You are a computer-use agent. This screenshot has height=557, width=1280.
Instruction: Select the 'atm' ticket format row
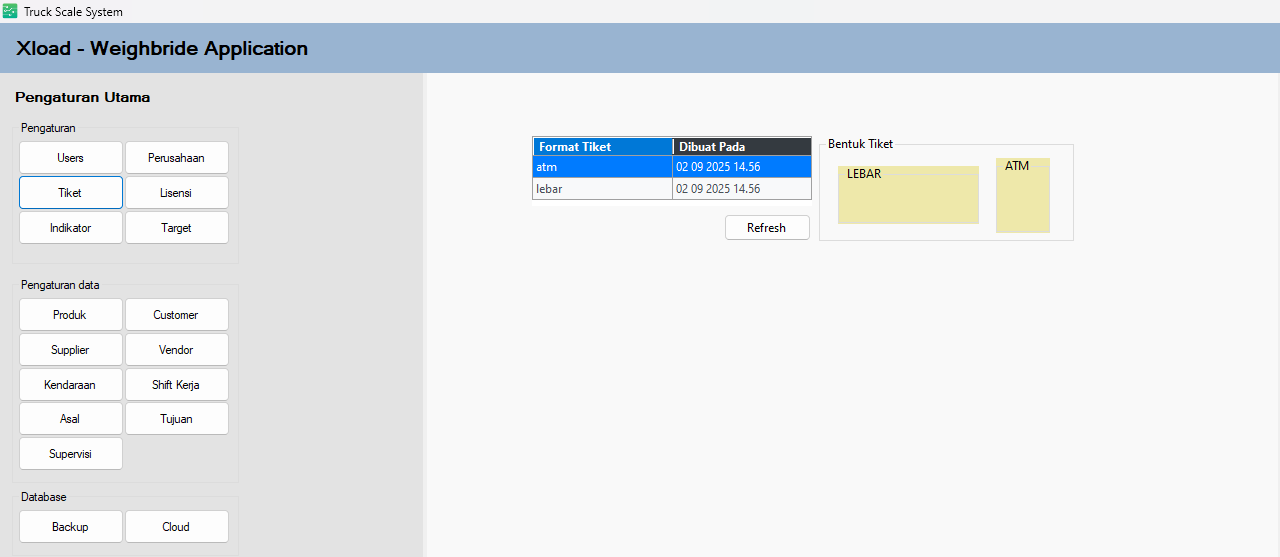(x=602, y=167)
